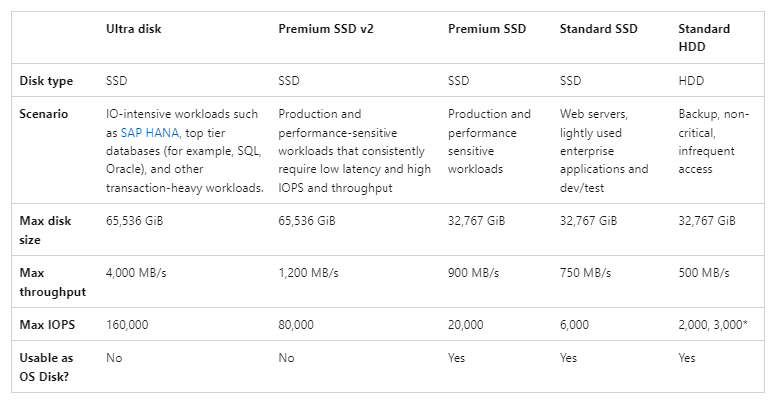Image resolution: width=775 pixels, height=405 pixels.
Task: Open the SAP HANA link
Action: pos(149,133)
